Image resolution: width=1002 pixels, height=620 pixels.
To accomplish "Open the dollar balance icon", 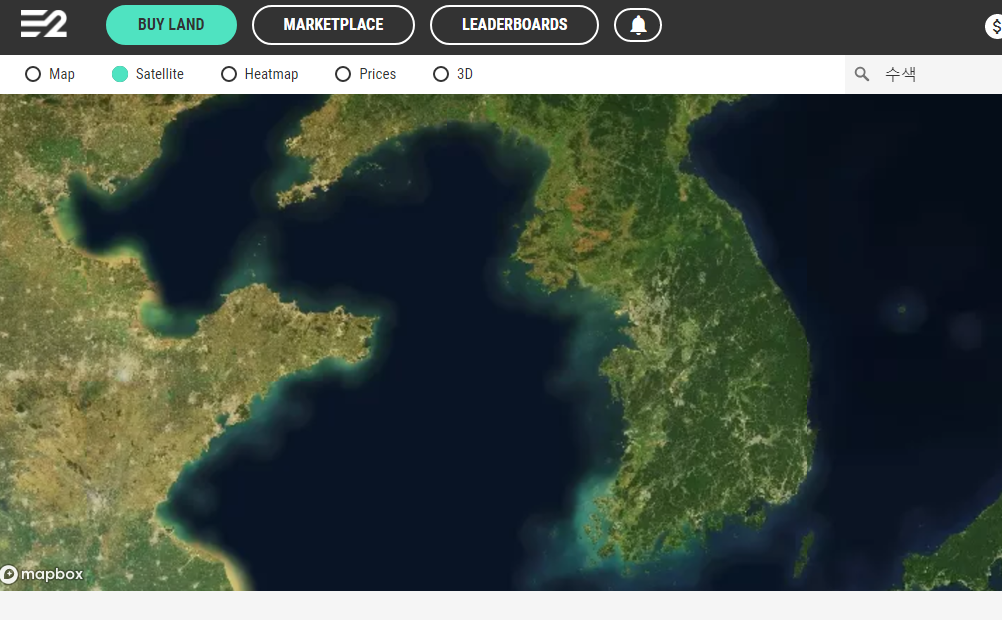I will (x=994, y=26).
